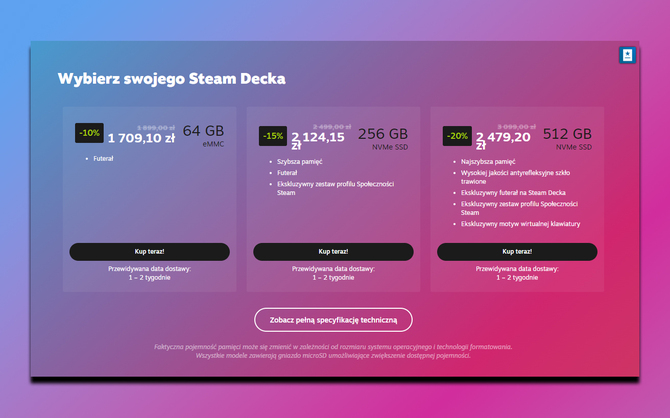This screenshot has width=670, height=418.
Task: Open Zobacz pełną specyfikację techniczną
Action: [333, 320]
